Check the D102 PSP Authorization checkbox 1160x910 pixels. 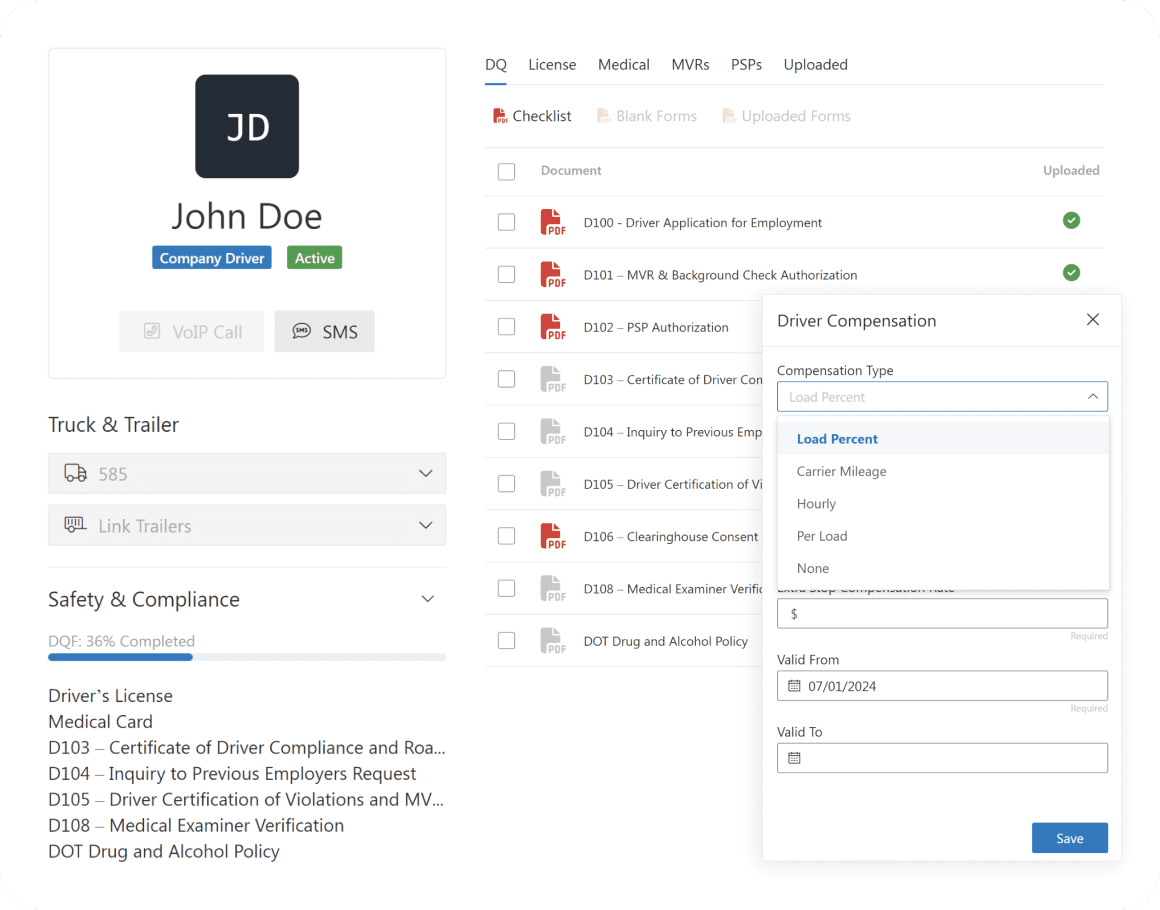(x=506, y=326)
